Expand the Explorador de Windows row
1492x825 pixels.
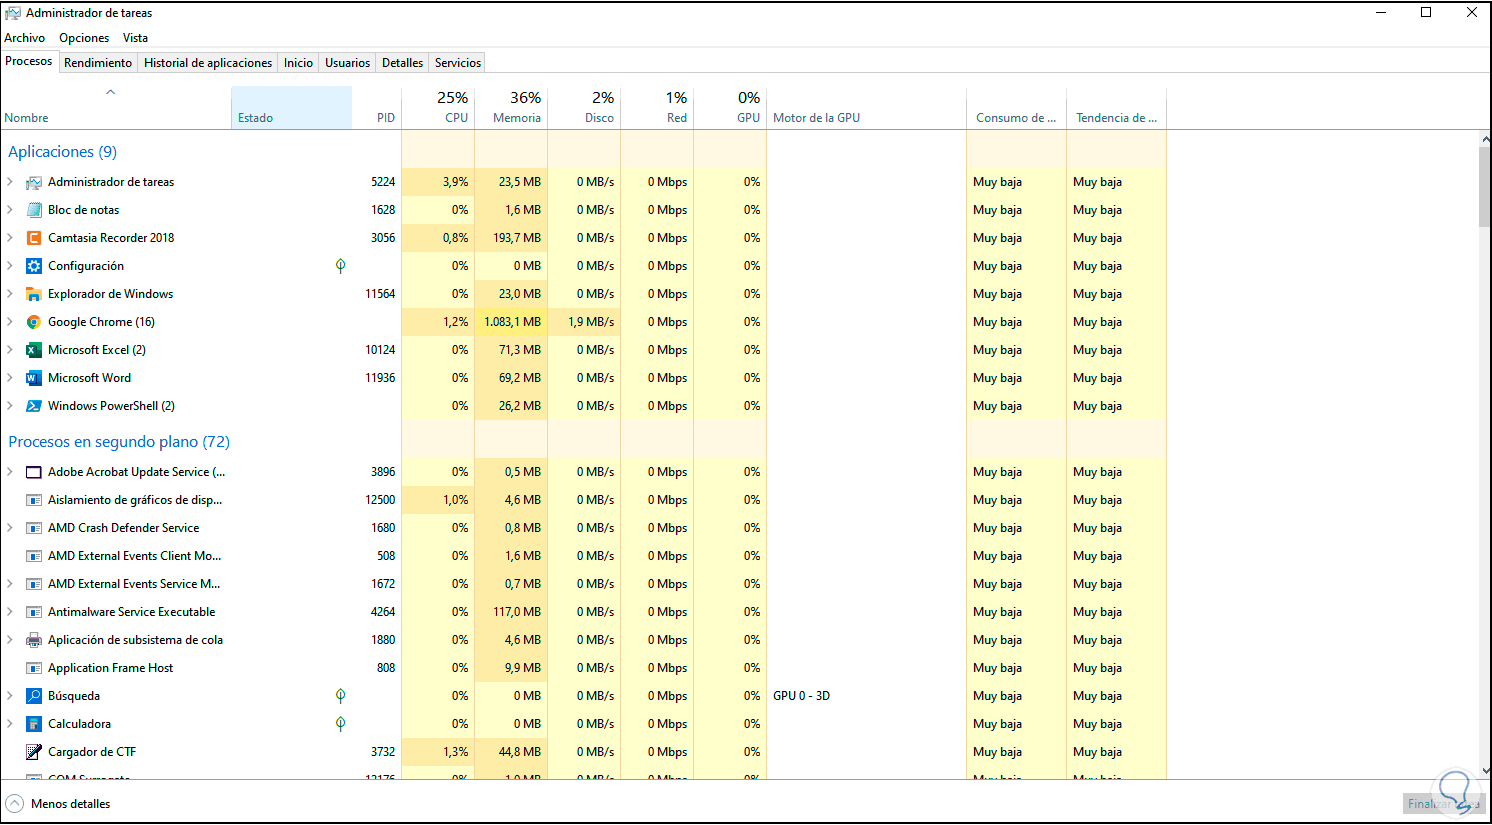pos(10,294)
